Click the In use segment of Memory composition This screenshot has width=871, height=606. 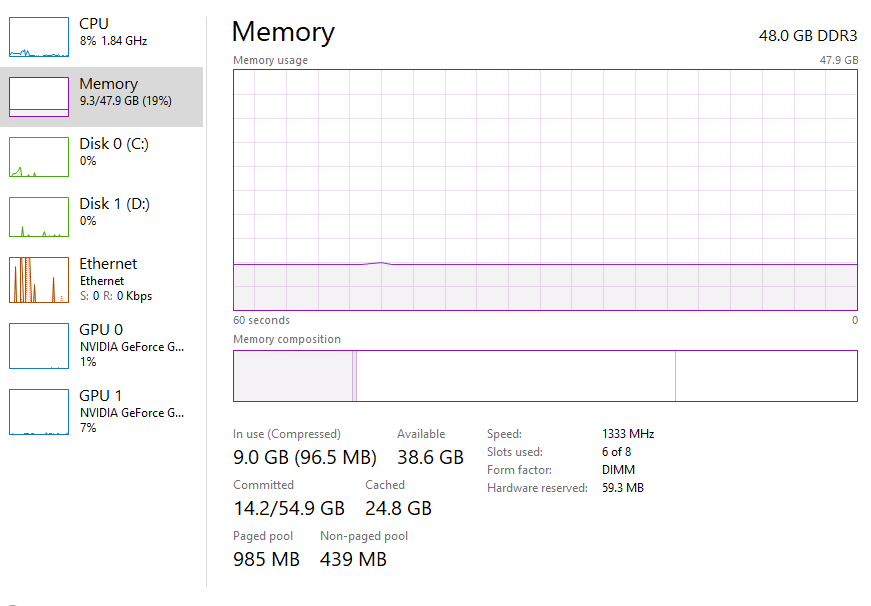point(292,376)
